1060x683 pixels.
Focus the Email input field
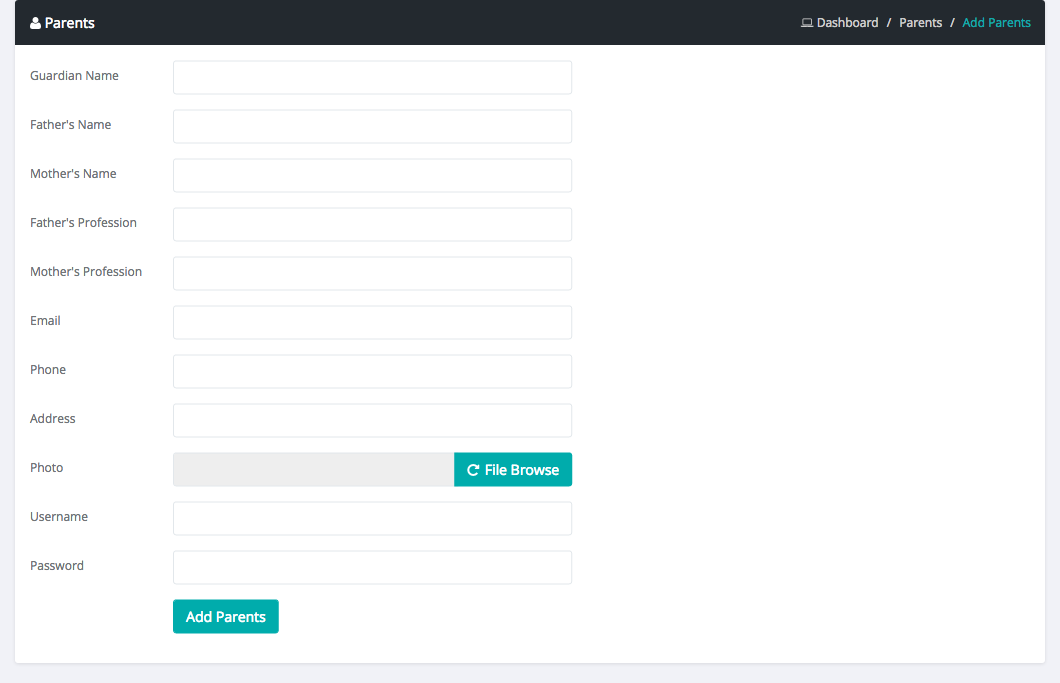point(372,323)
